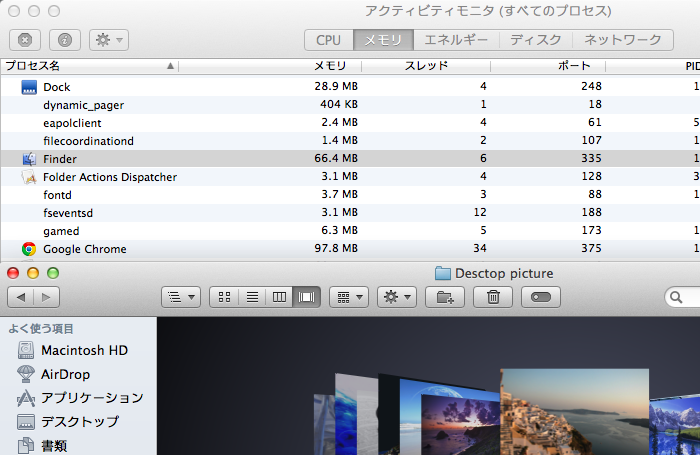Click the new folder button in Finder
The height and width of the screenshot is (455, 700).
click(x=445, y=297)
